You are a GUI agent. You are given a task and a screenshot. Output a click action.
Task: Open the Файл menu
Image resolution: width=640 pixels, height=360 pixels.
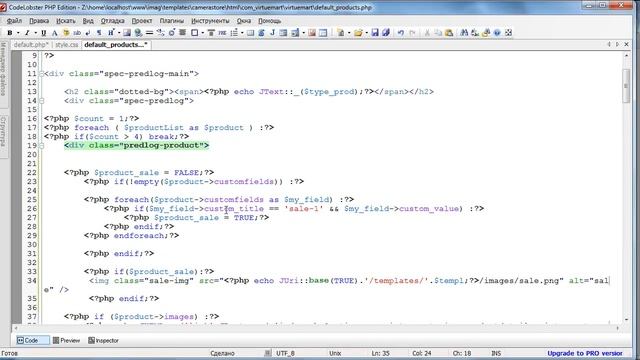pos(14,21)
